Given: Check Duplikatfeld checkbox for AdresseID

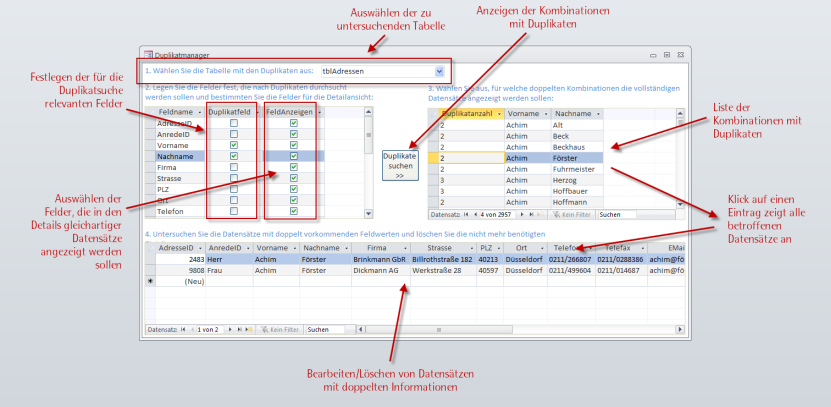Looking at the screenshot, I should click(x=233, y=123).
